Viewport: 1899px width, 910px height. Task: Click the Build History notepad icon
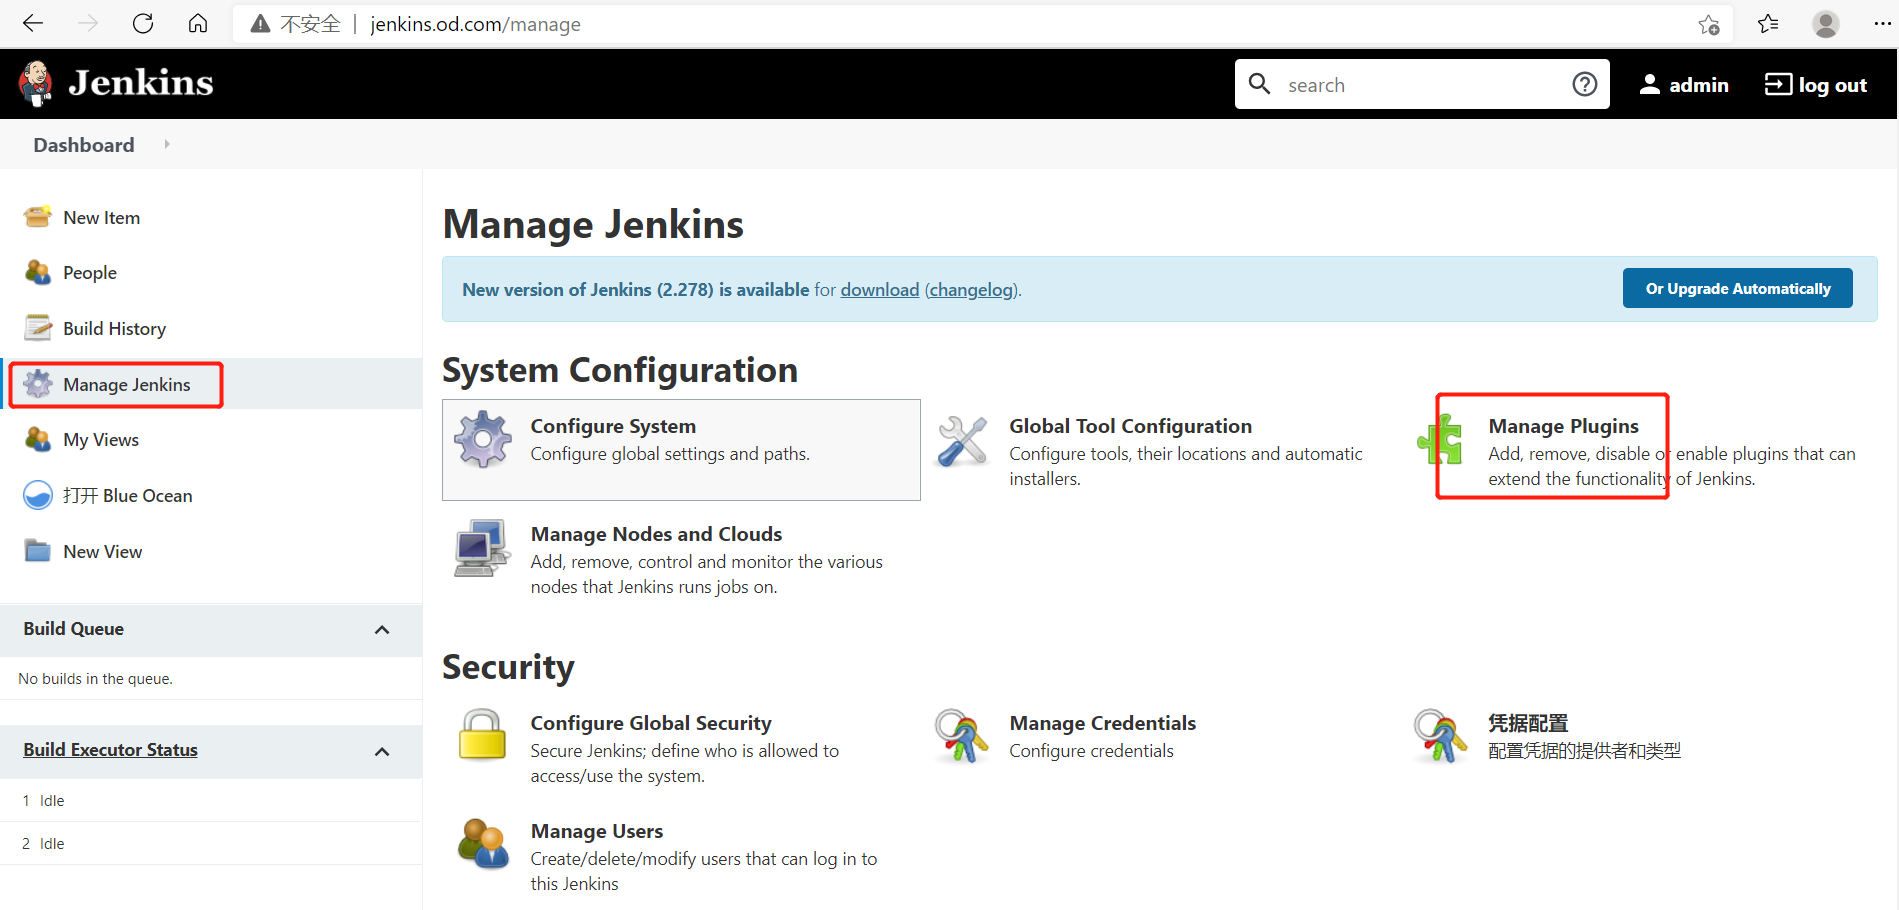click(38, 328)
